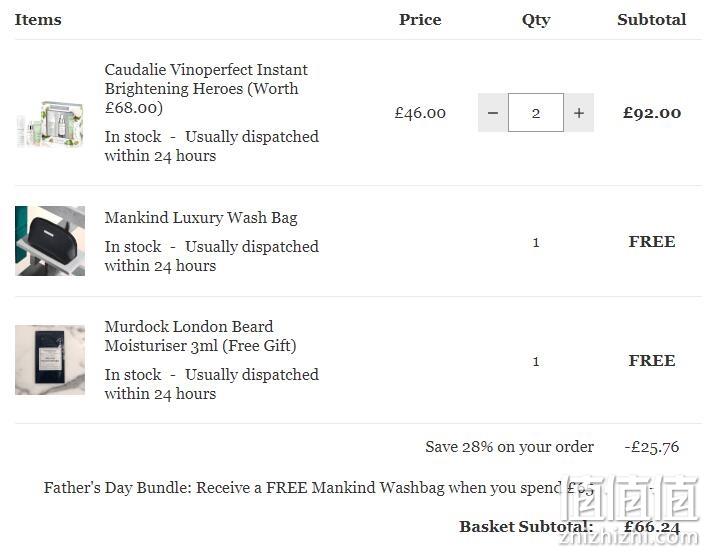Screen dimensions: 708x554
Task: Click the £46.00 unit price
Action: 420,113
